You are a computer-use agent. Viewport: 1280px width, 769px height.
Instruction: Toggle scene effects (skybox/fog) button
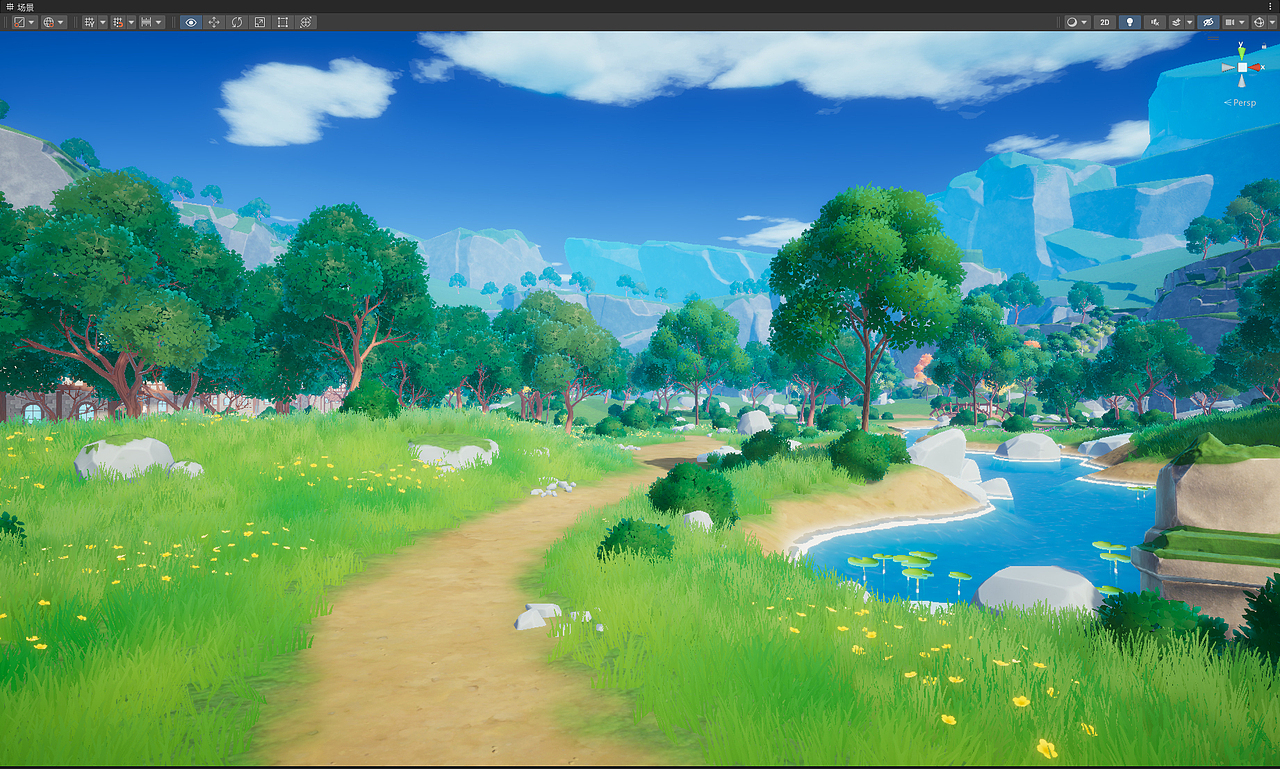[1176, 22]
